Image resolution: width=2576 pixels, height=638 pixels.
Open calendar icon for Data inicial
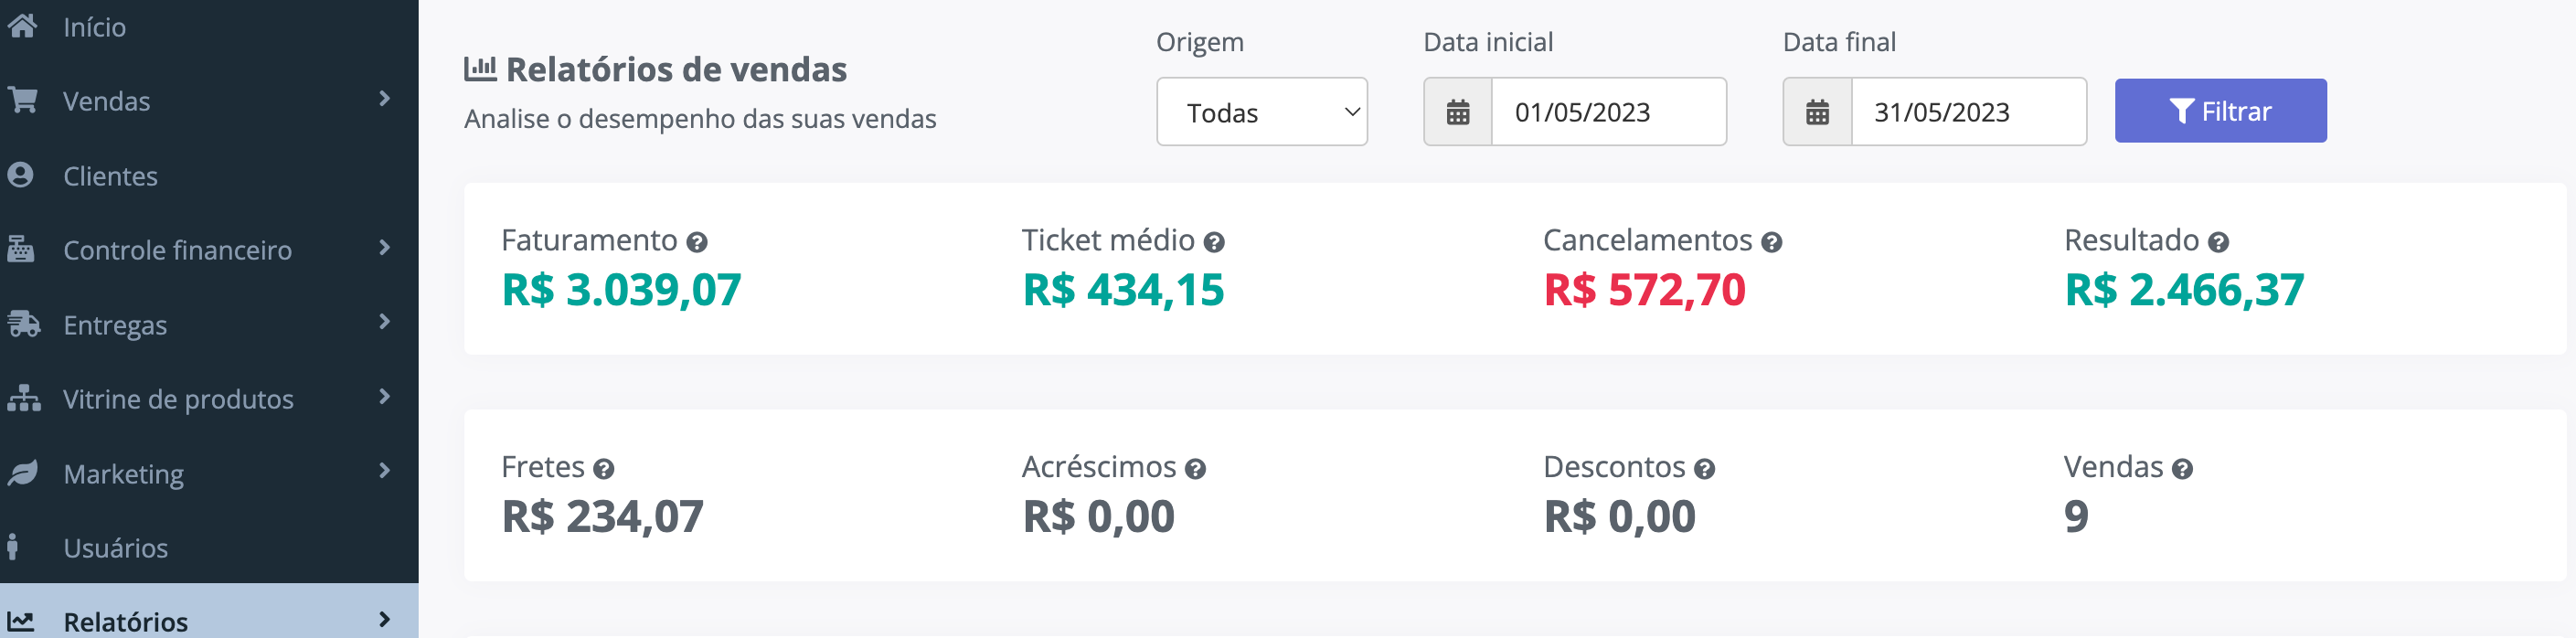(x=1458, y=112)
